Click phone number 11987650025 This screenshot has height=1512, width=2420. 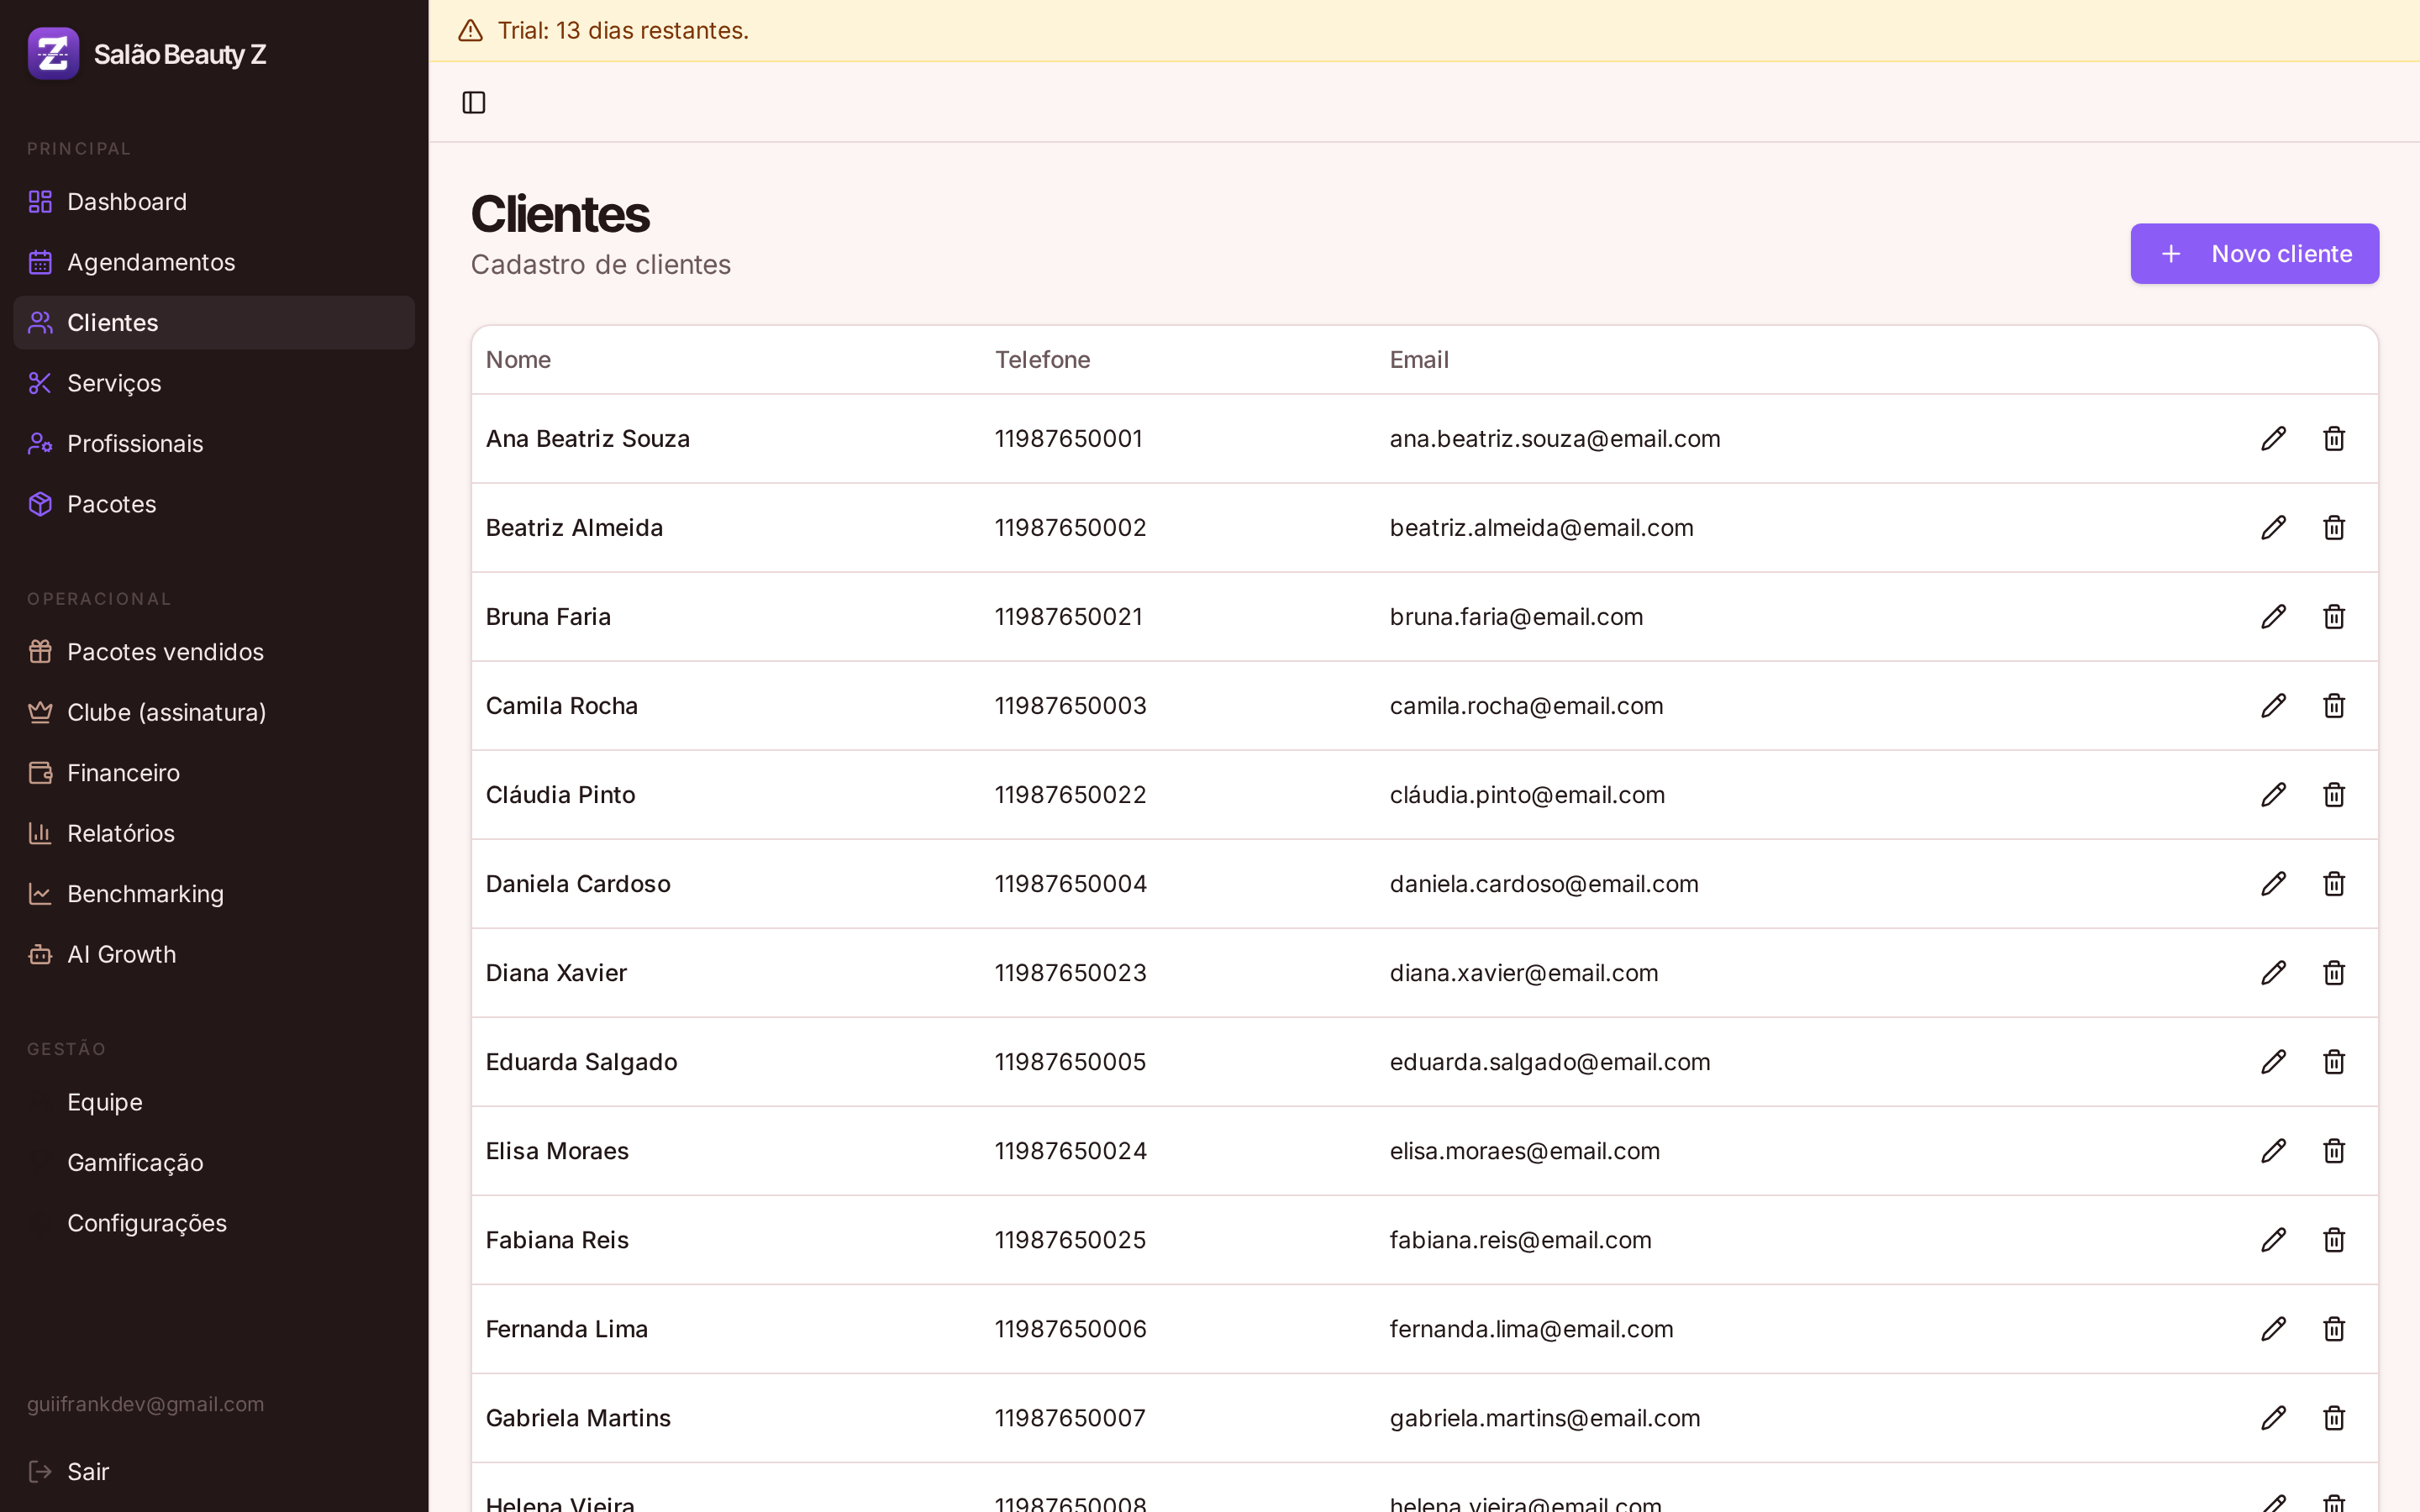pyautogui.click(x=1070, y=1240)
